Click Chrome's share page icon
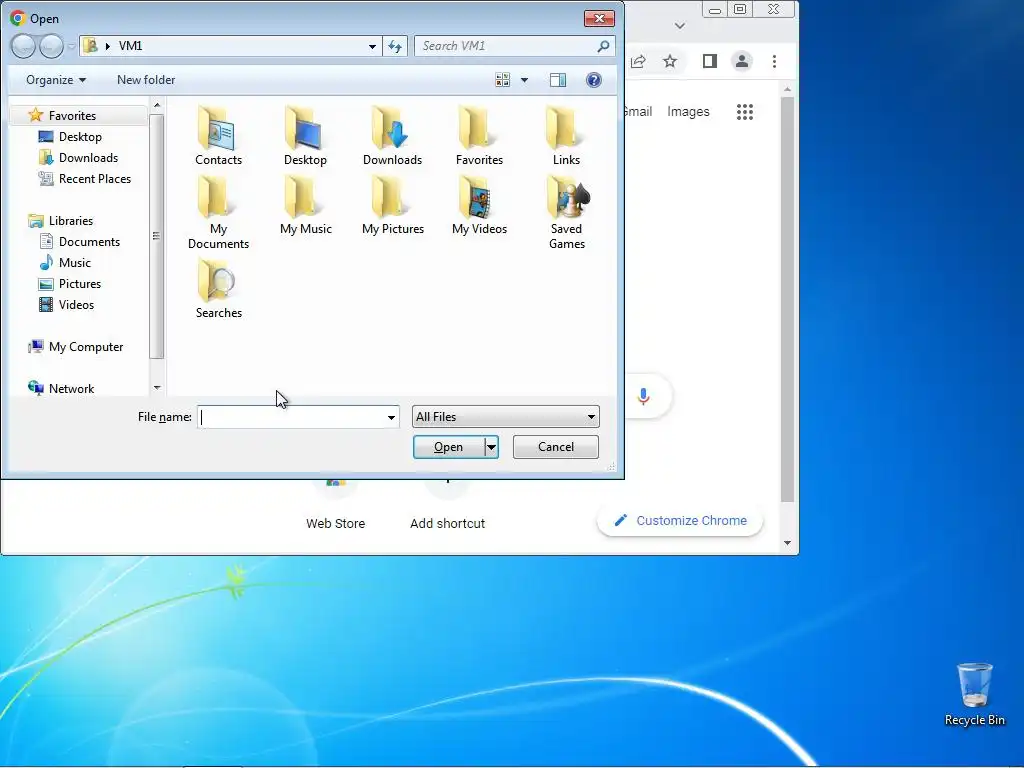 point(638,61)
